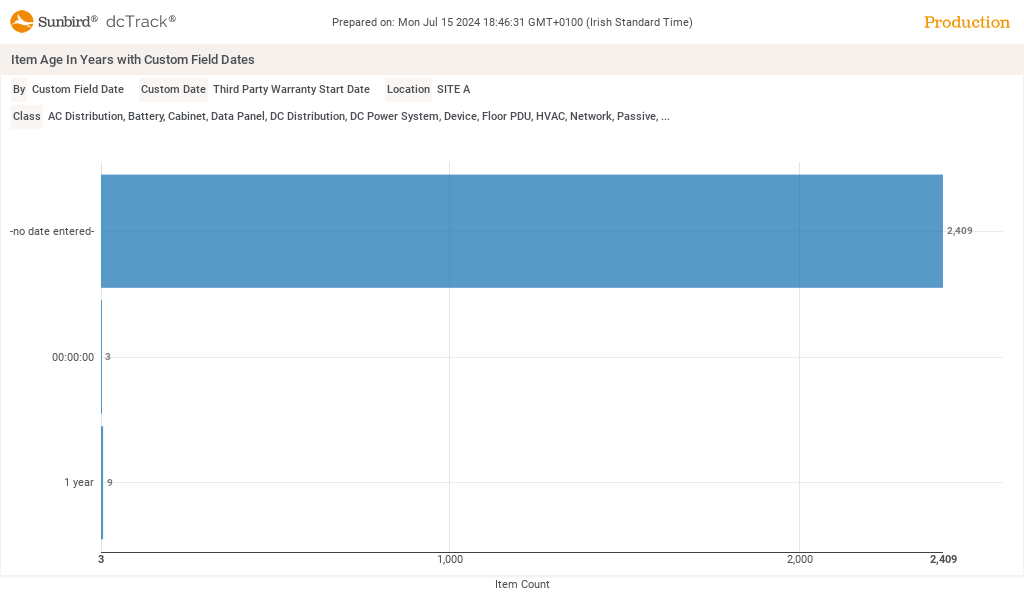Select the Custom Field Date filter value
Image resolution: width=1024 pixels, height=602 pixels.
[x=78, y=89]
